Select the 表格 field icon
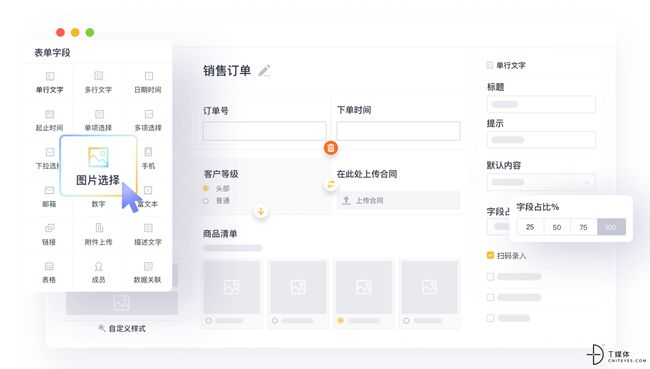The image size is (650, 369). (x=49, y=266)
